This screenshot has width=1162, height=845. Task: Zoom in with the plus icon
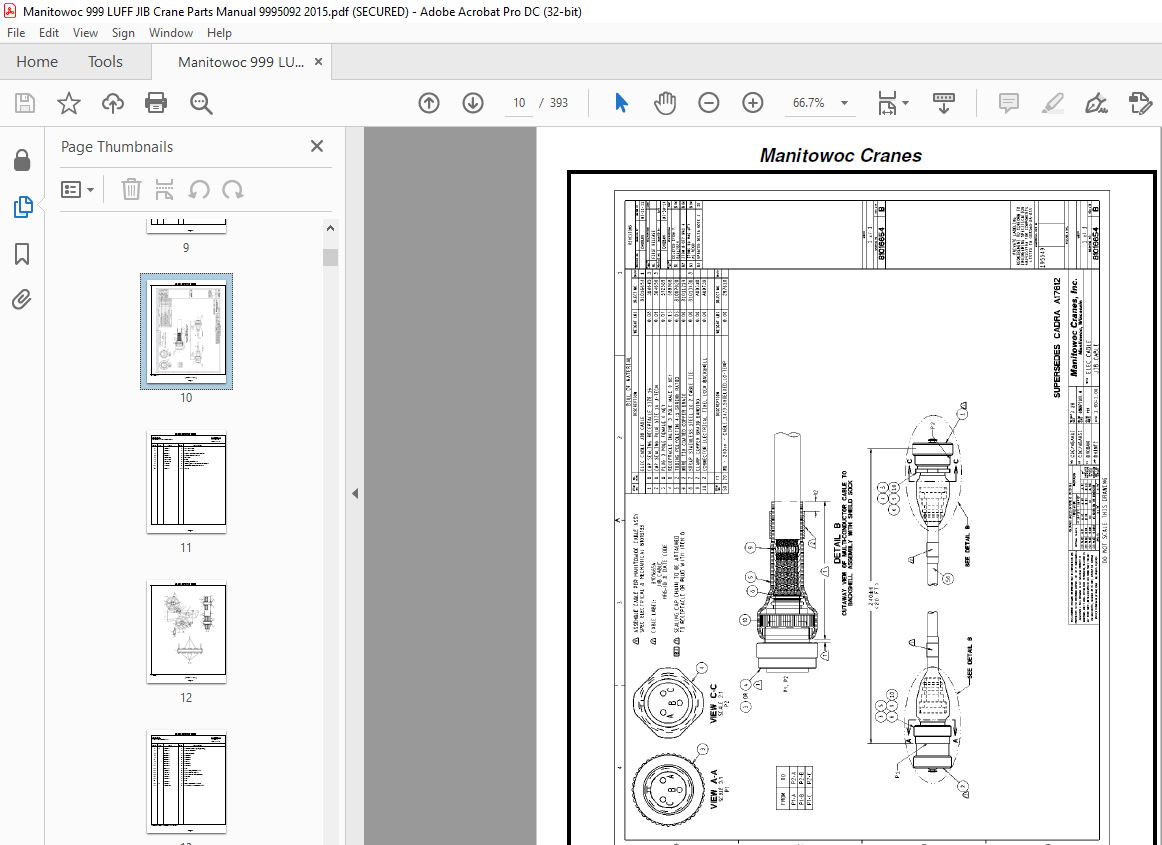(752, 103)
